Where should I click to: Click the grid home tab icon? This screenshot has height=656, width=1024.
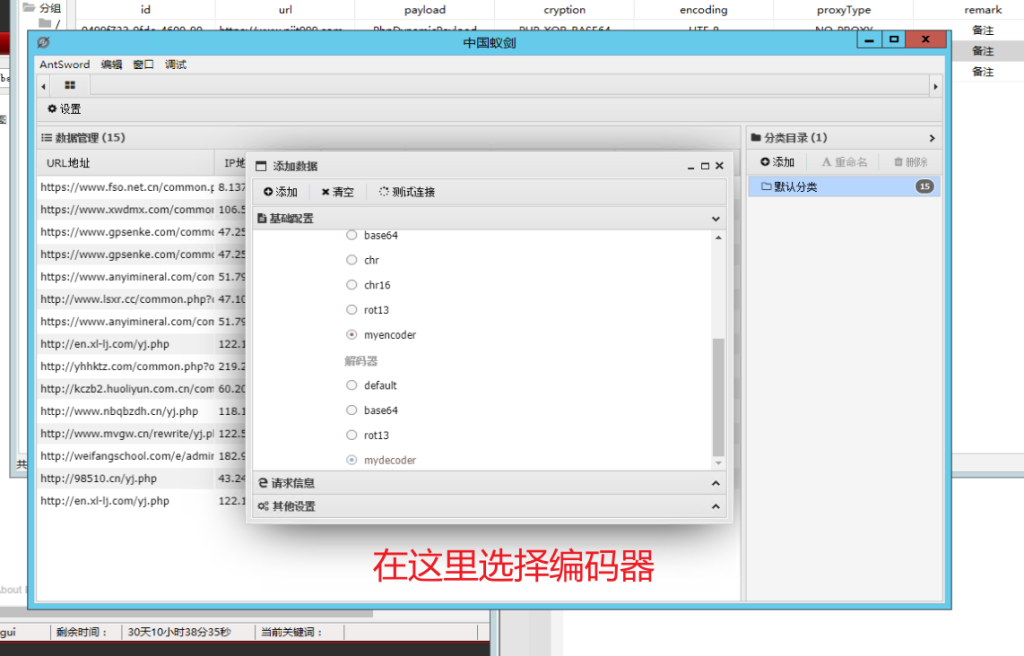coord(70,86)
